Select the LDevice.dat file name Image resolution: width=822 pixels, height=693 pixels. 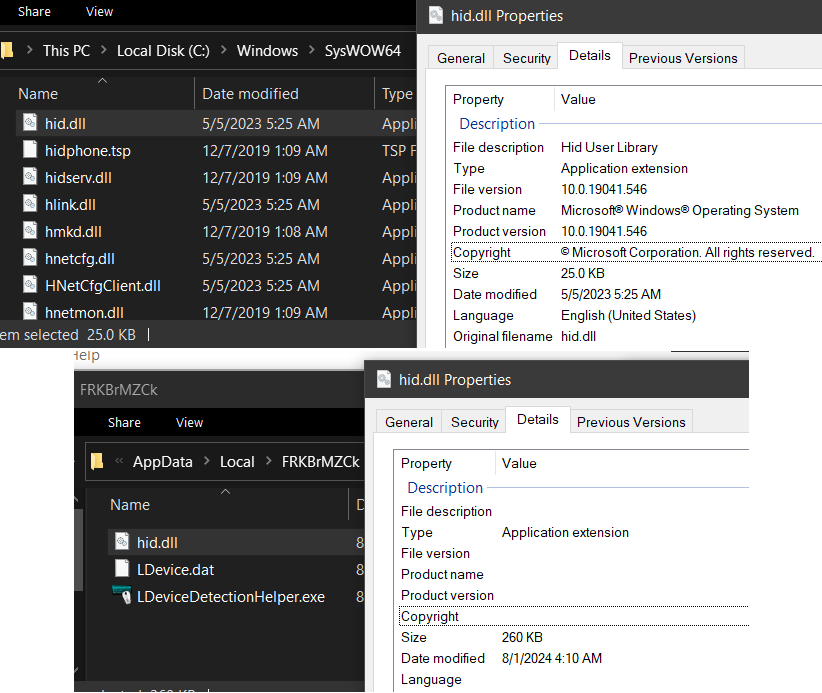(x=175, y=570)
